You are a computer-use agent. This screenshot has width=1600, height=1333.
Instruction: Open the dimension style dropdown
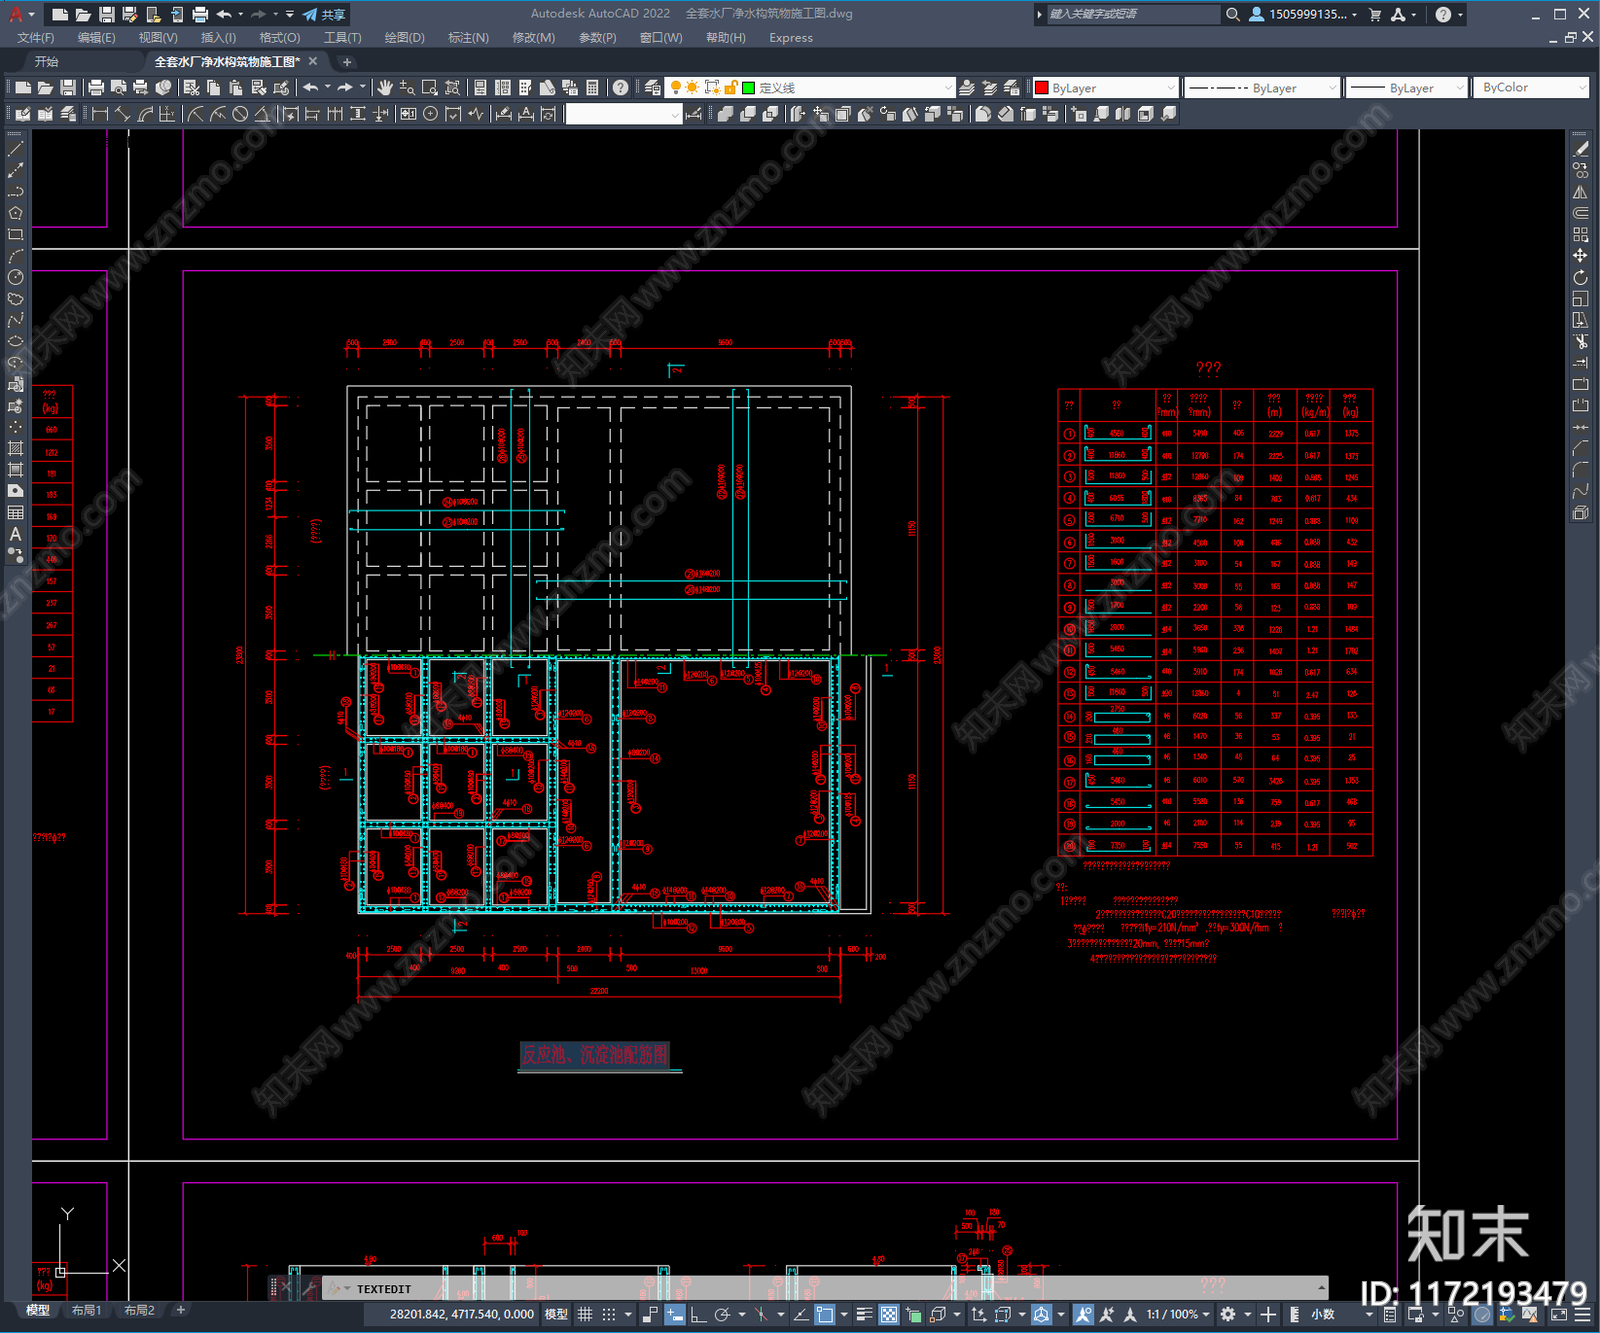pos(624,114)
